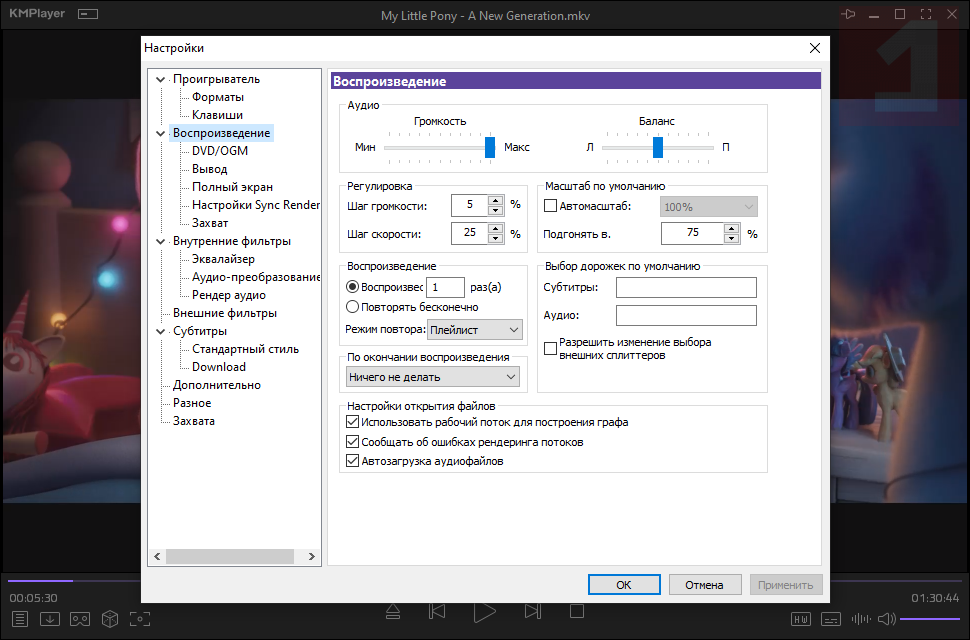This screenshot has height=640, width=970.
Task: Collapse the Проигрыватель tree node
Action: pos(161,79)
